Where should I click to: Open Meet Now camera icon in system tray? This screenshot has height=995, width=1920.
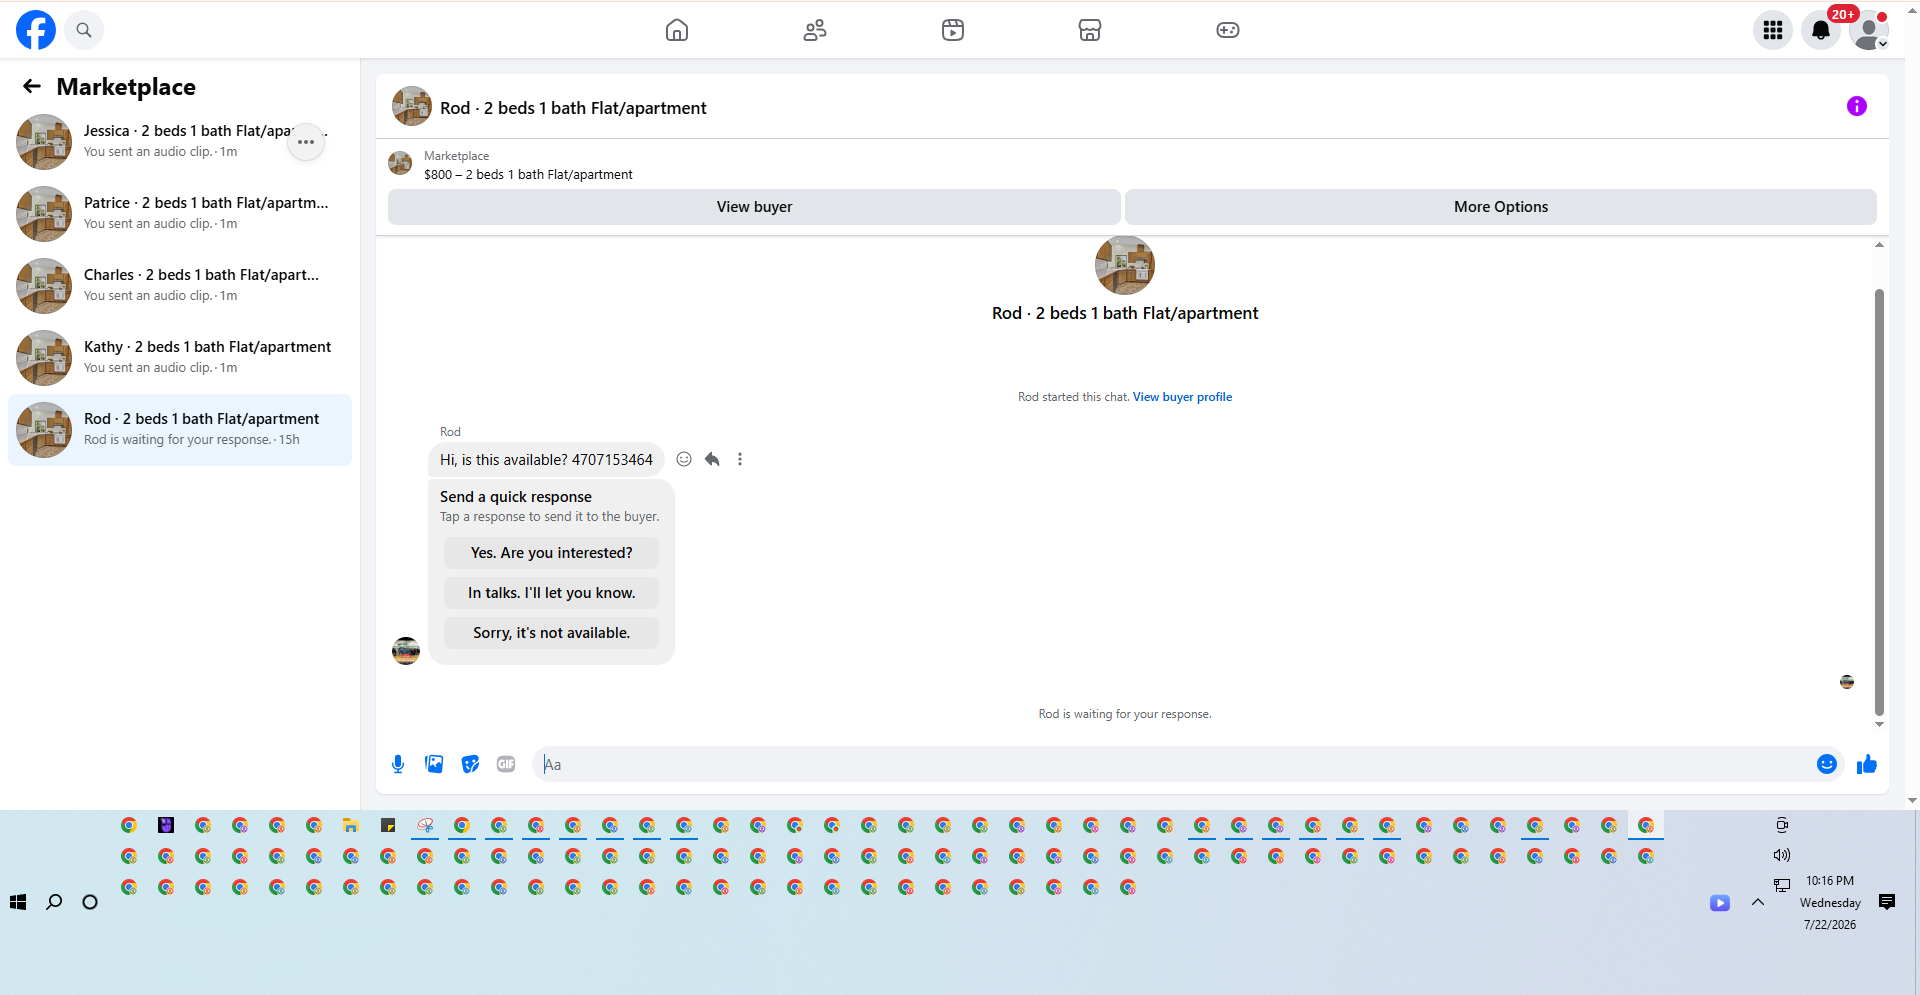tap(1782, 825)
